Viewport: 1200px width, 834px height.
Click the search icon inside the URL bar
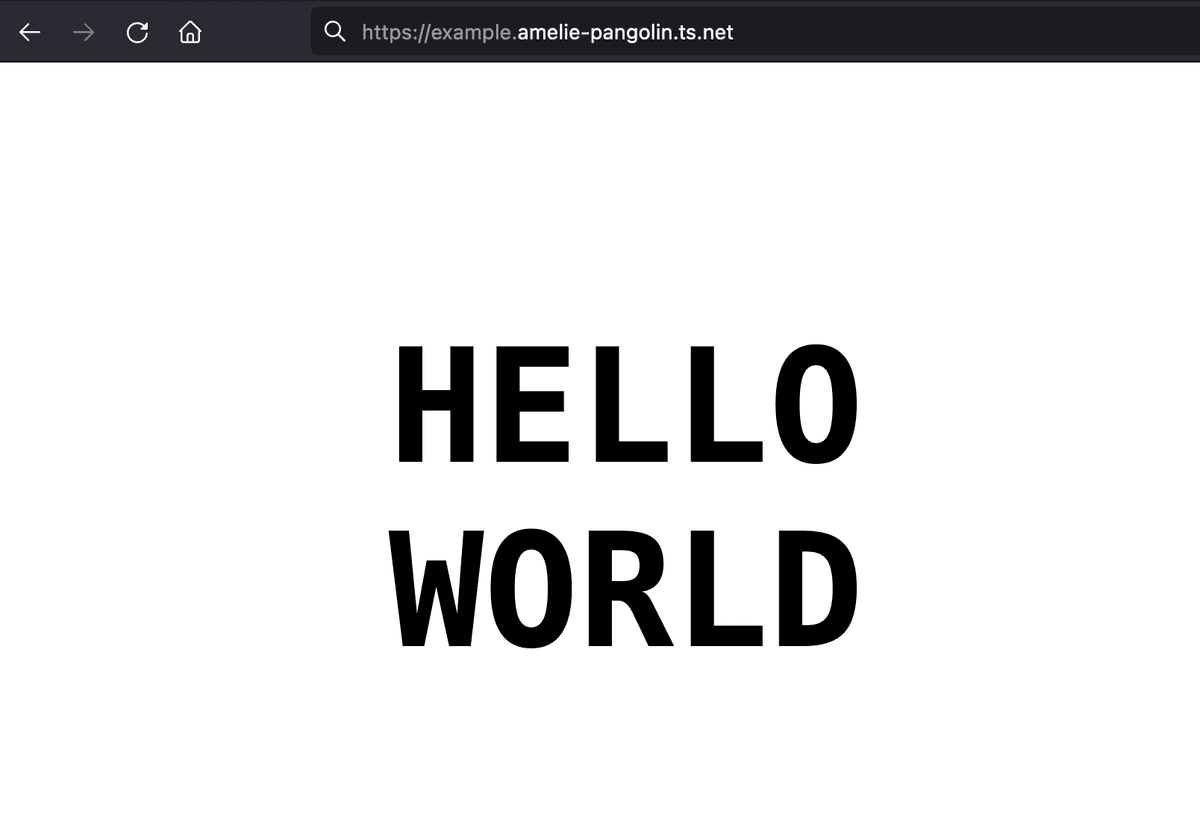point(334,32)
